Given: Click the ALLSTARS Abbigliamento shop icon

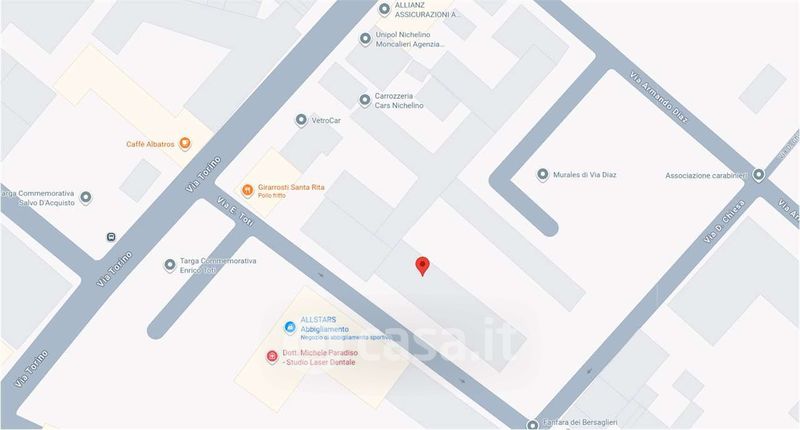Looking at the screenshot, I should click(290, 327).
